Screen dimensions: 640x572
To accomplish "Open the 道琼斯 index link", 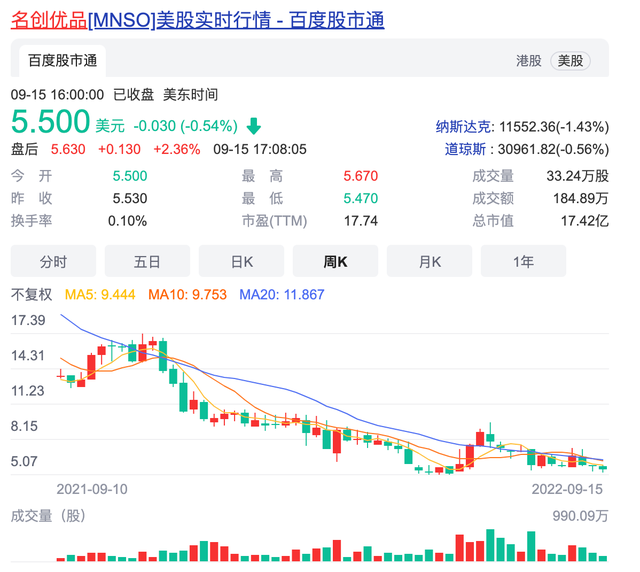I will (x=466, y=149).
